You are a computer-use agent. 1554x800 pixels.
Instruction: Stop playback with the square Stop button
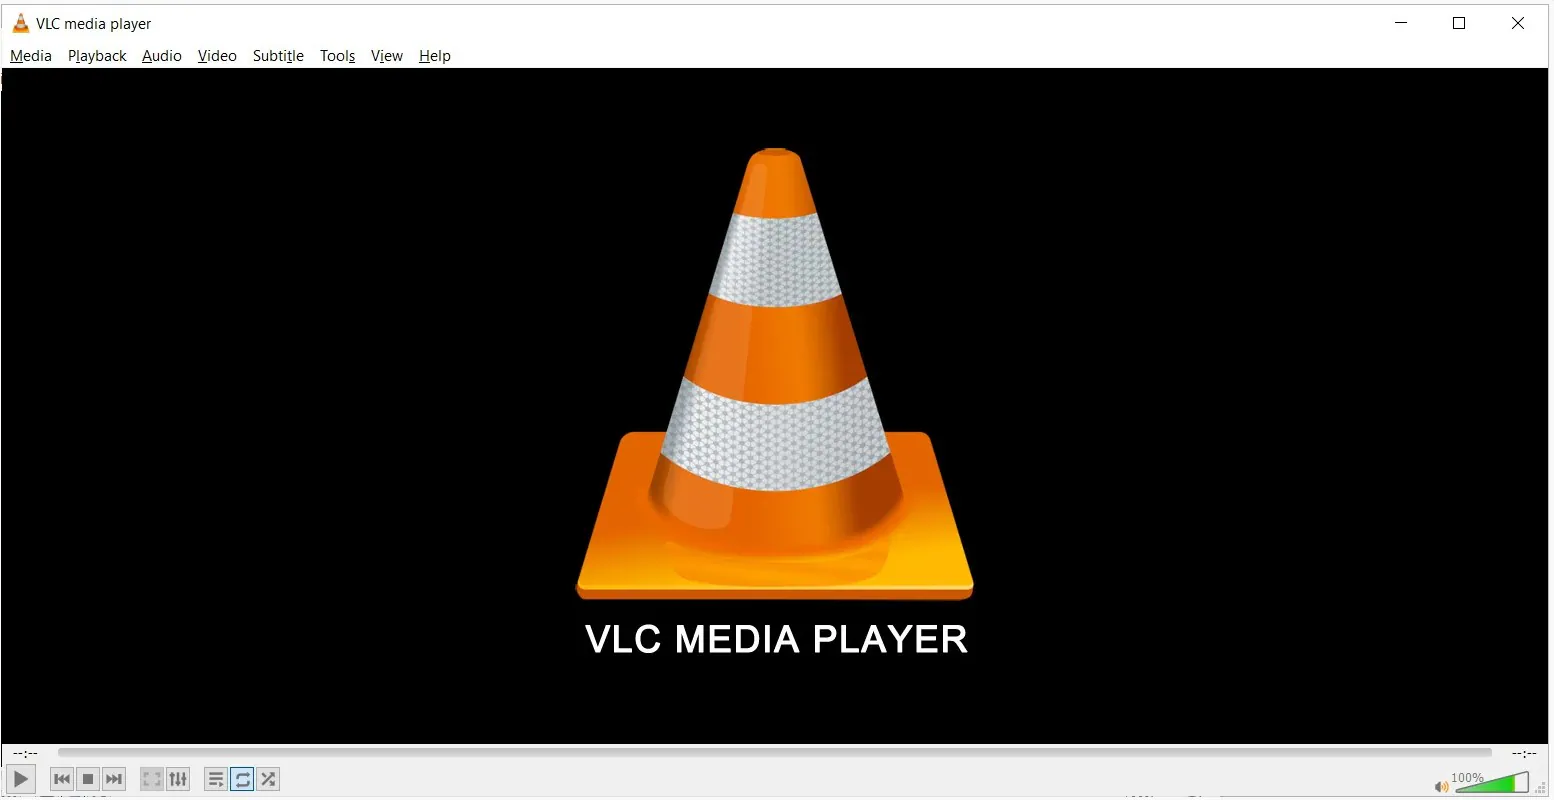pyautogui.click(x=88, y=779)
